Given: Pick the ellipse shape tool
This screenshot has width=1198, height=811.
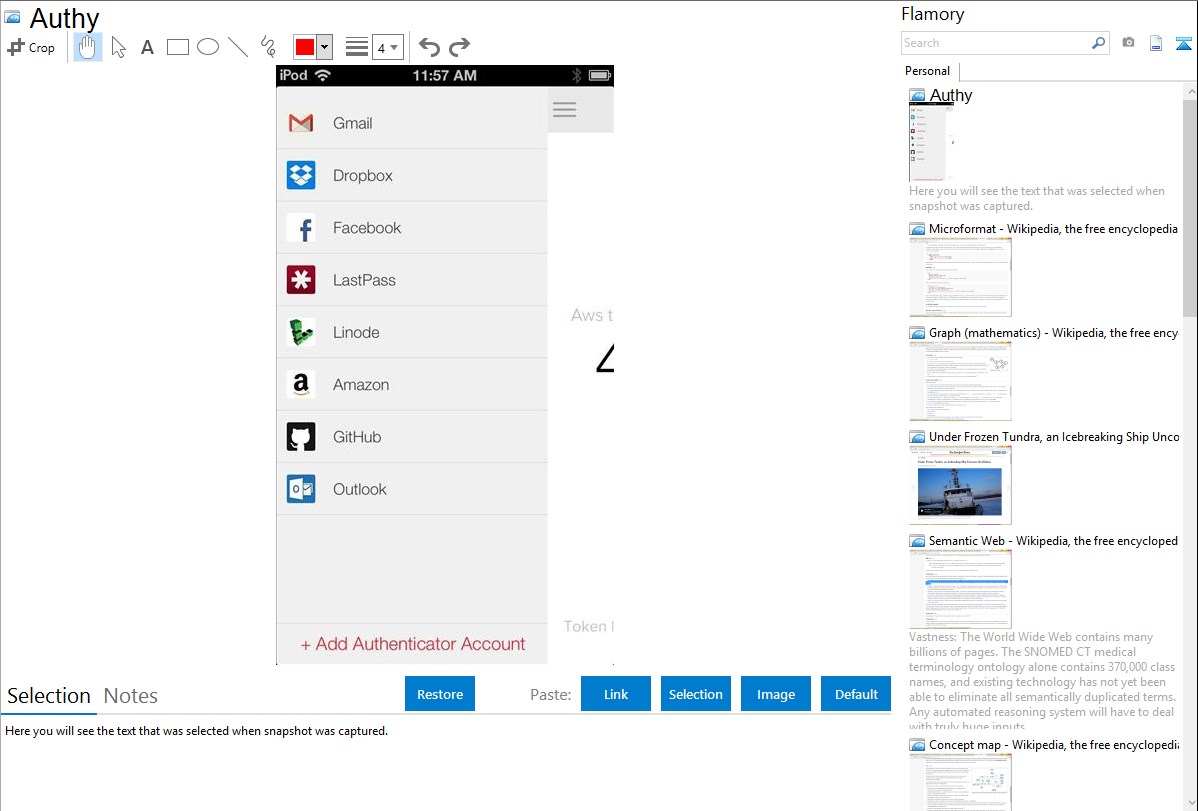Looking at the screenshot, I should coord(208,47).
